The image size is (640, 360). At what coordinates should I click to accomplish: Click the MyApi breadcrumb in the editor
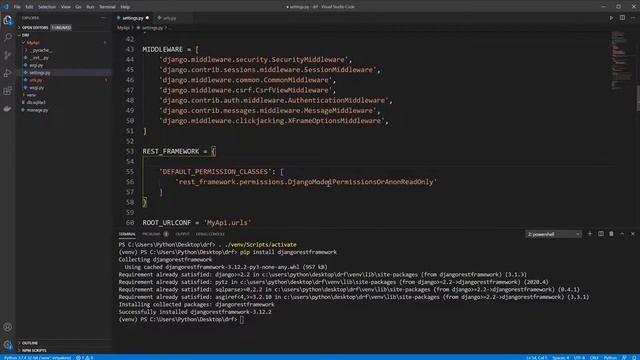[123, 28]
